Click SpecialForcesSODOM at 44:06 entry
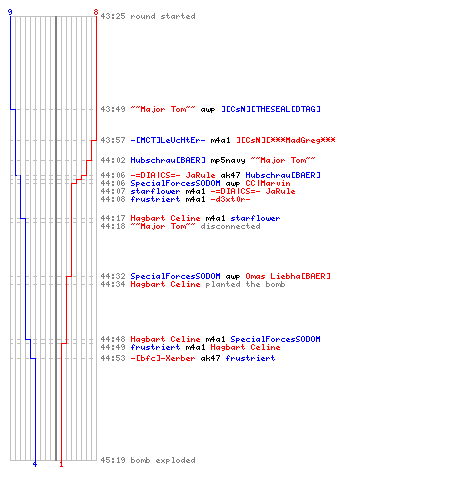 click(x=175, y=183)
